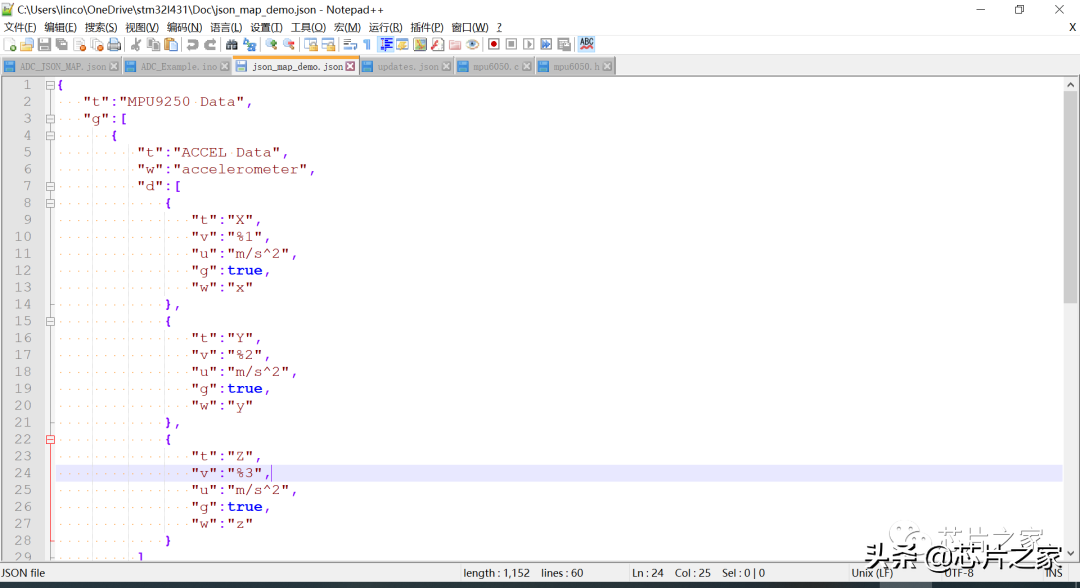Switch to the updates.json tab
The width and height of the screenshot is (1080, 588).
[407, 67]
